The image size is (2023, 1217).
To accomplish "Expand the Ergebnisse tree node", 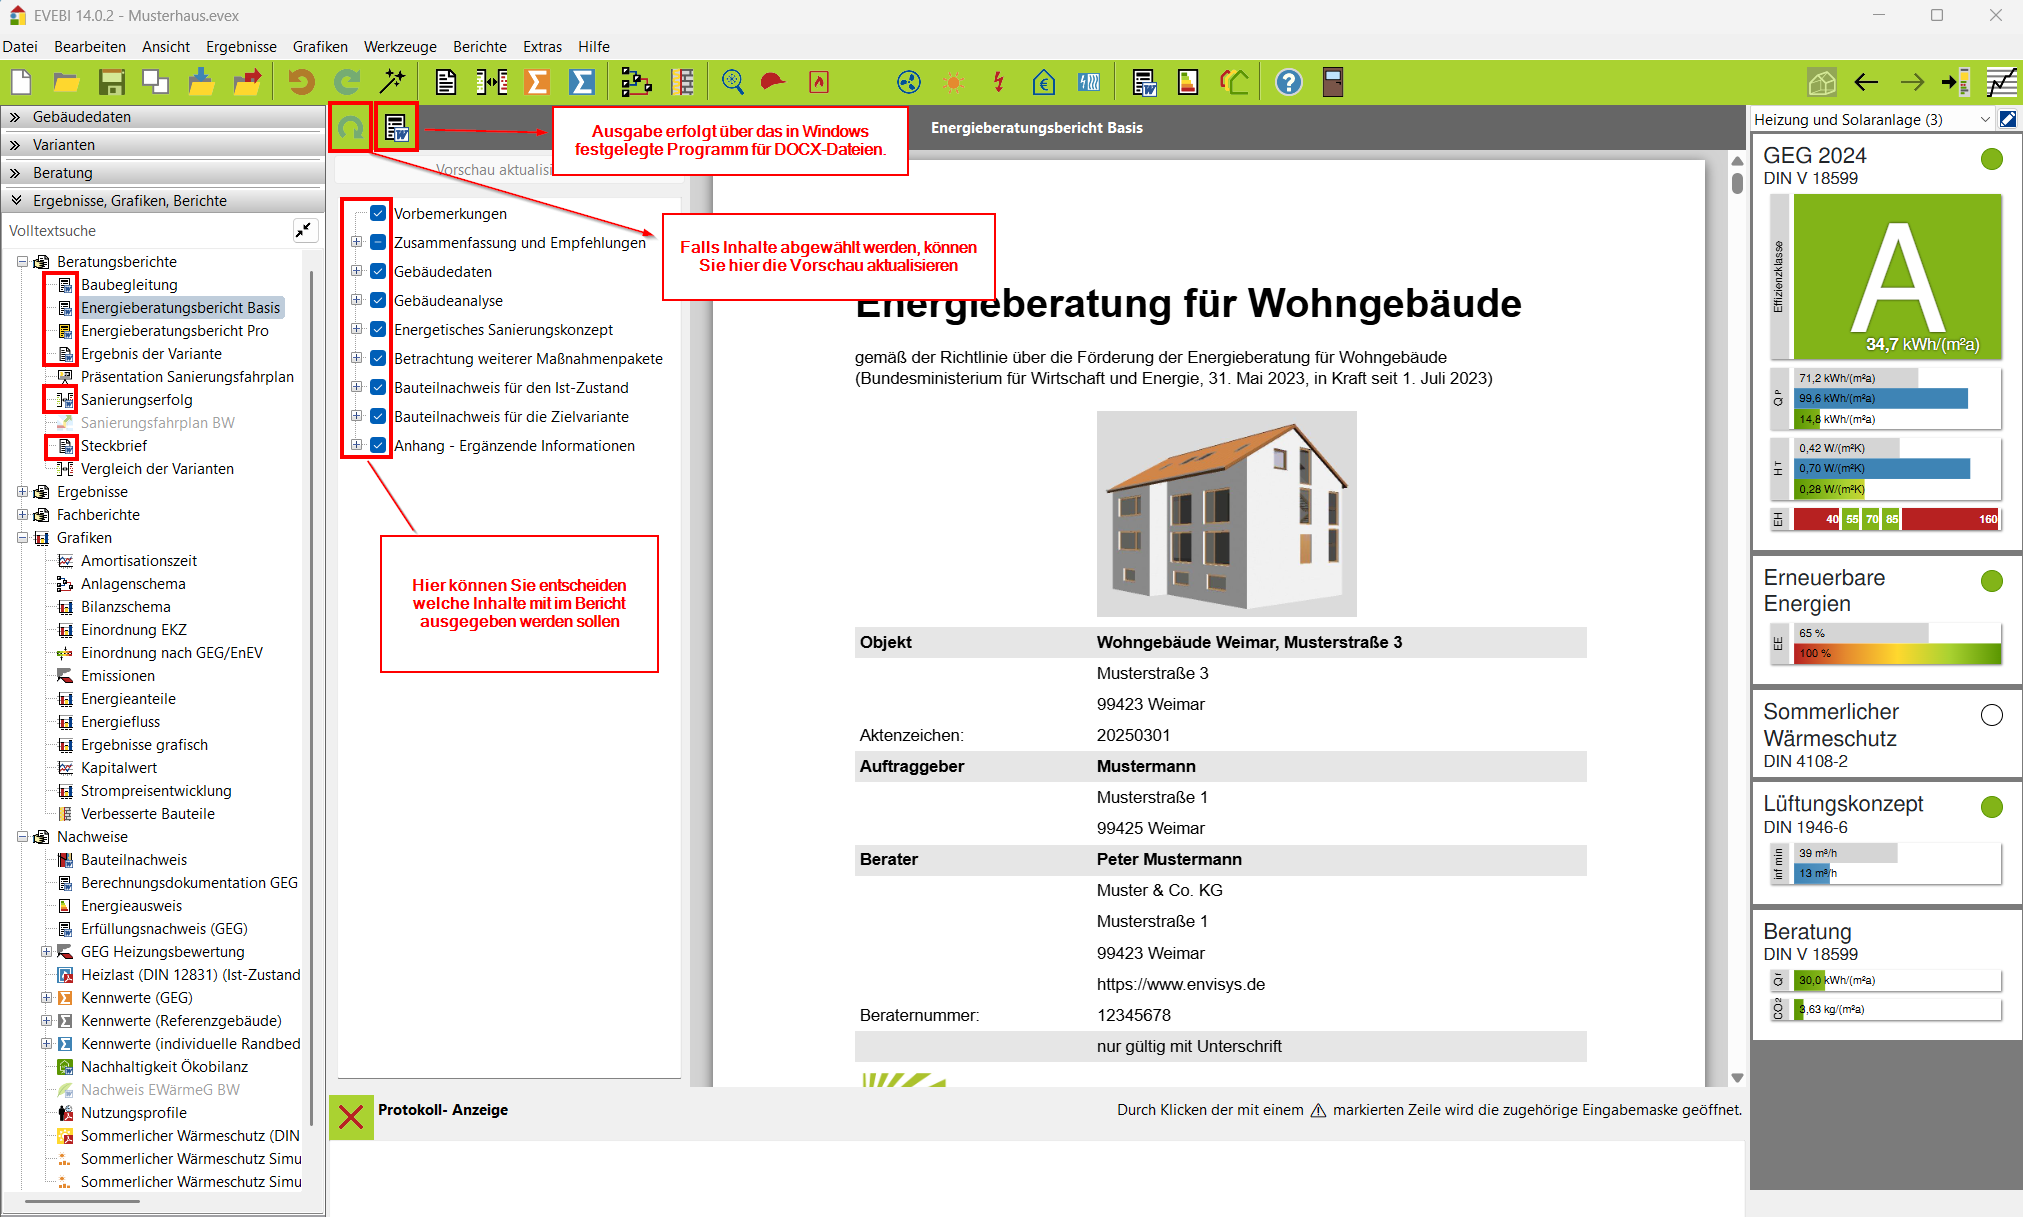I will [x=22, y=492].
